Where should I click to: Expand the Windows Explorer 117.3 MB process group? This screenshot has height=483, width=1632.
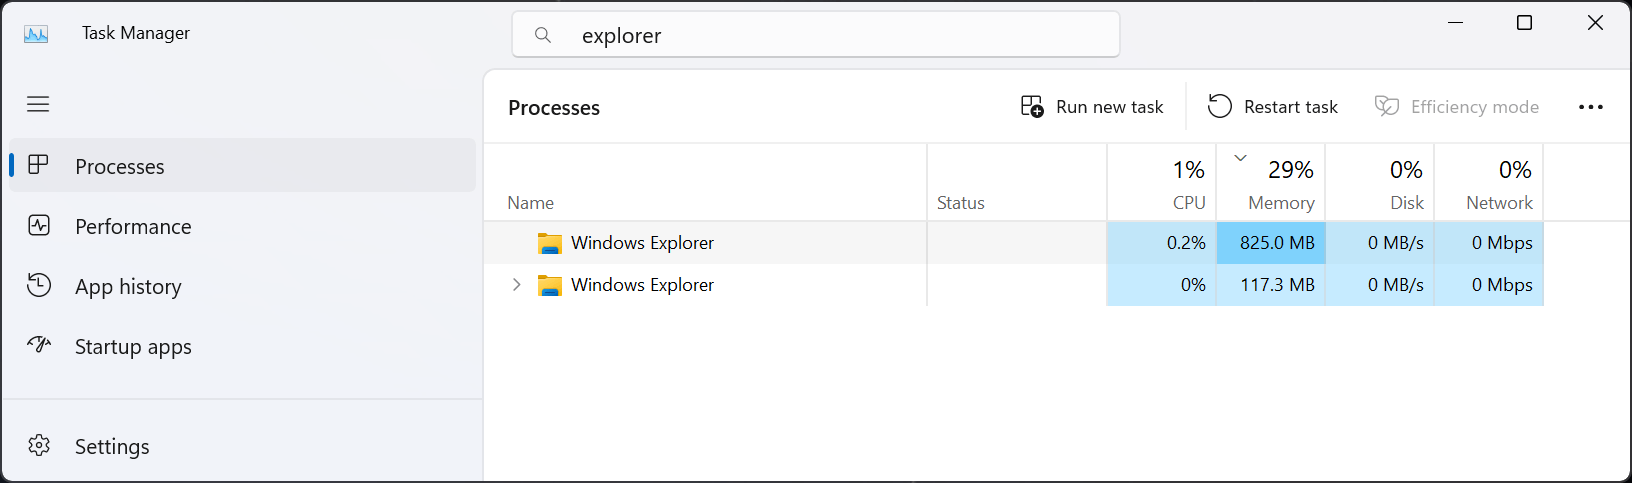pos(516,285)
